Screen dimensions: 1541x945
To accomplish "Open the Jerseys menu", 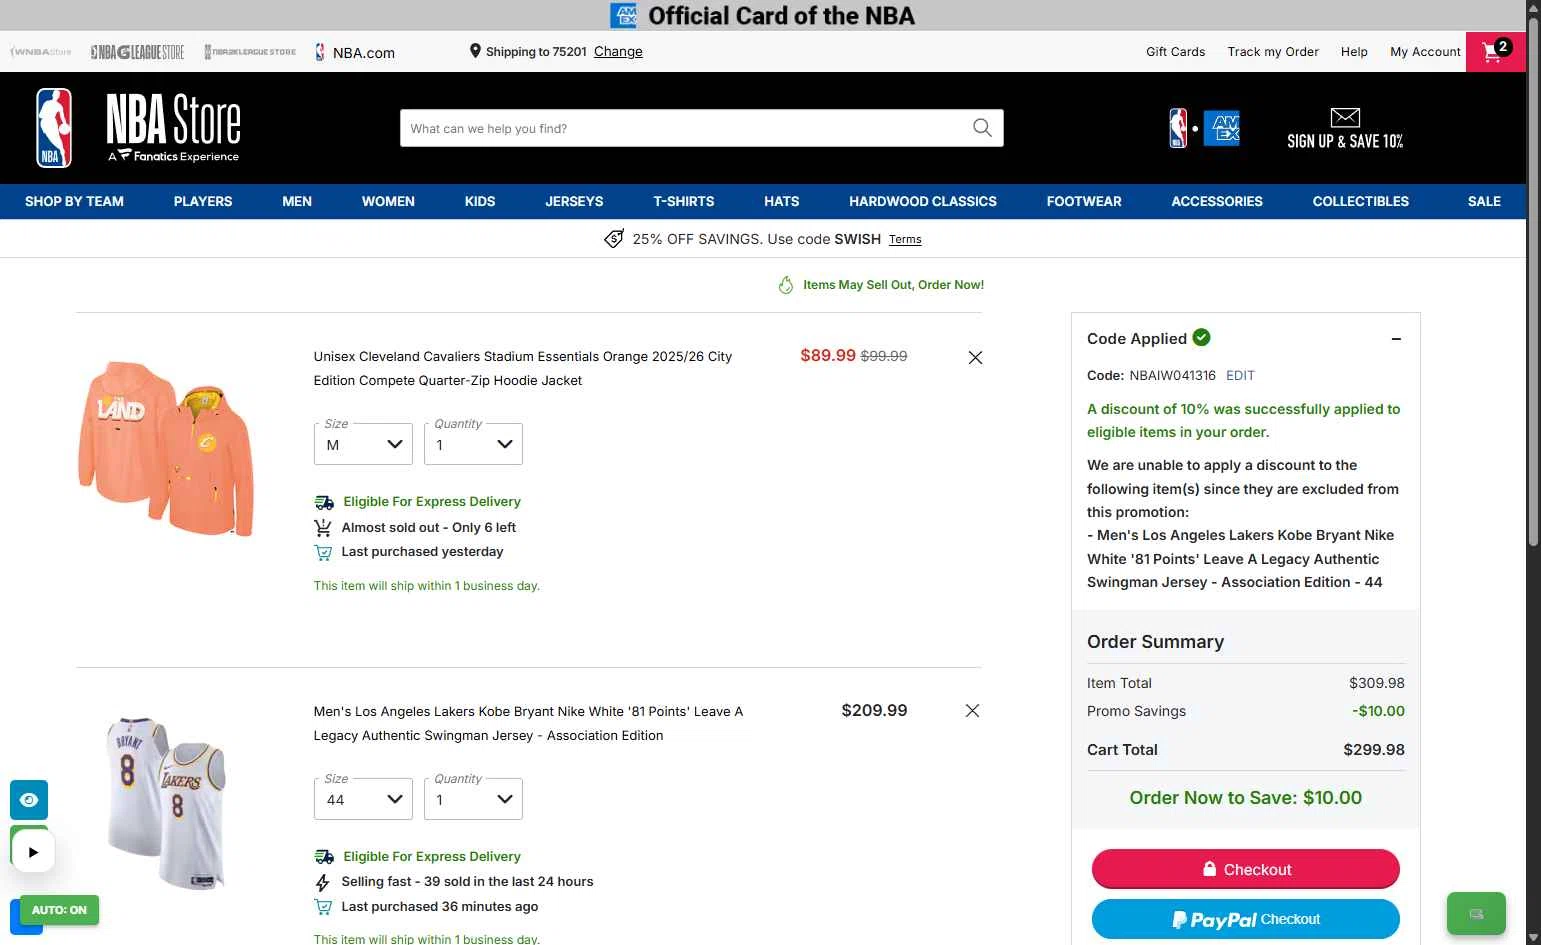I will 574,201.
